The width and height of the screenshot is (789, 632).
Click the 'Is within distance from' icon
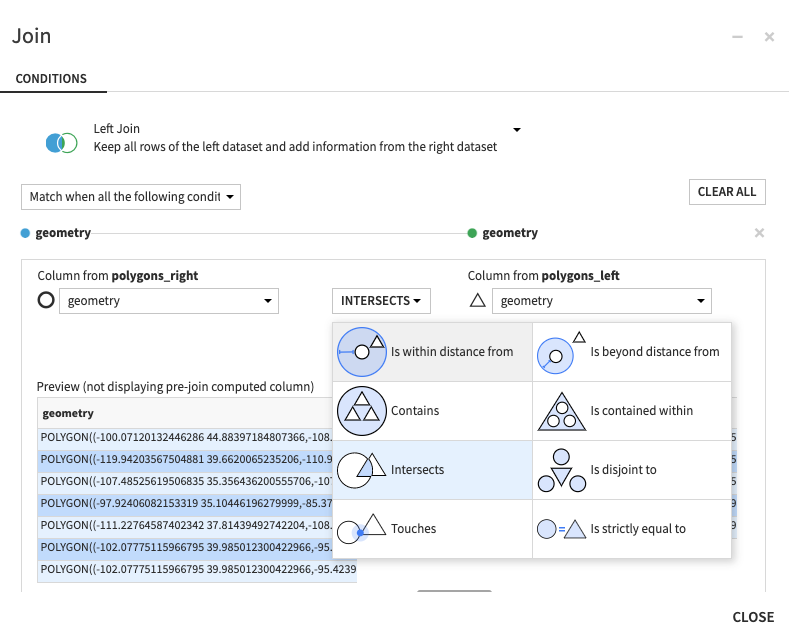pyautogui.click(x=362, y=352)
